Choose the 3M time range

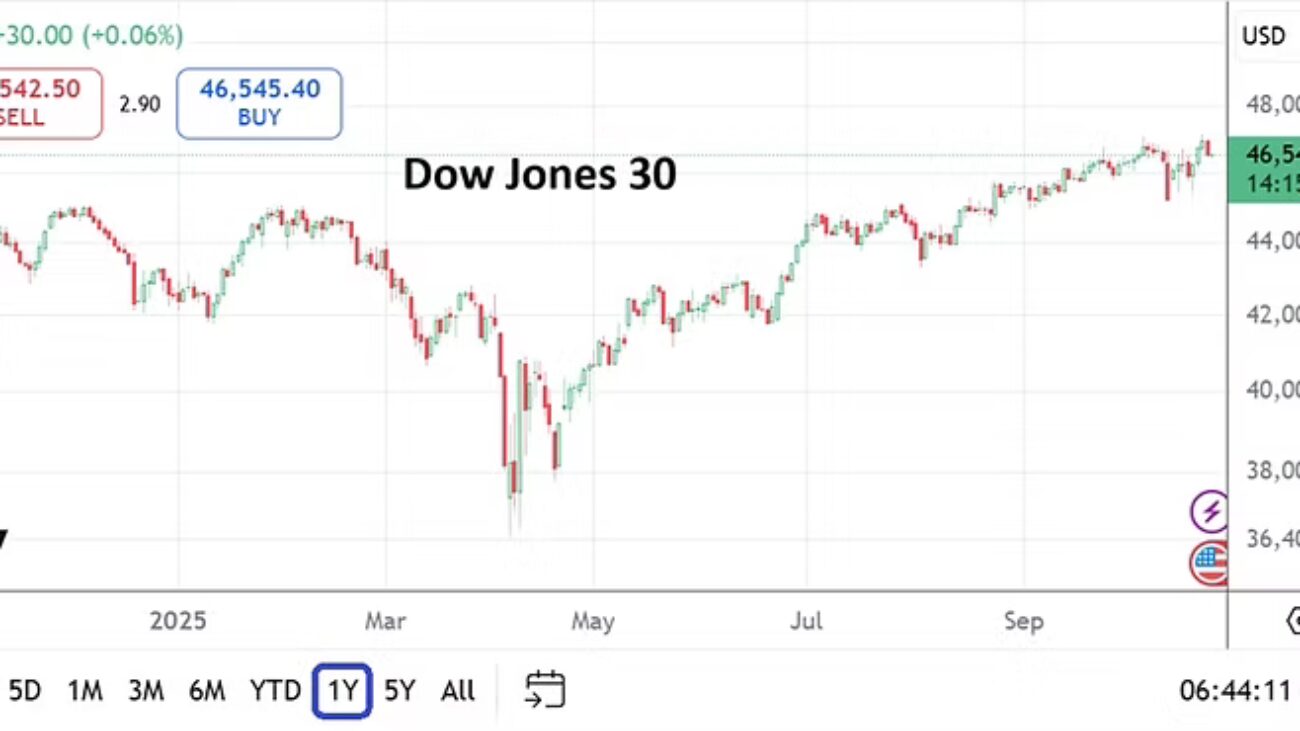[x=146, y=690]
